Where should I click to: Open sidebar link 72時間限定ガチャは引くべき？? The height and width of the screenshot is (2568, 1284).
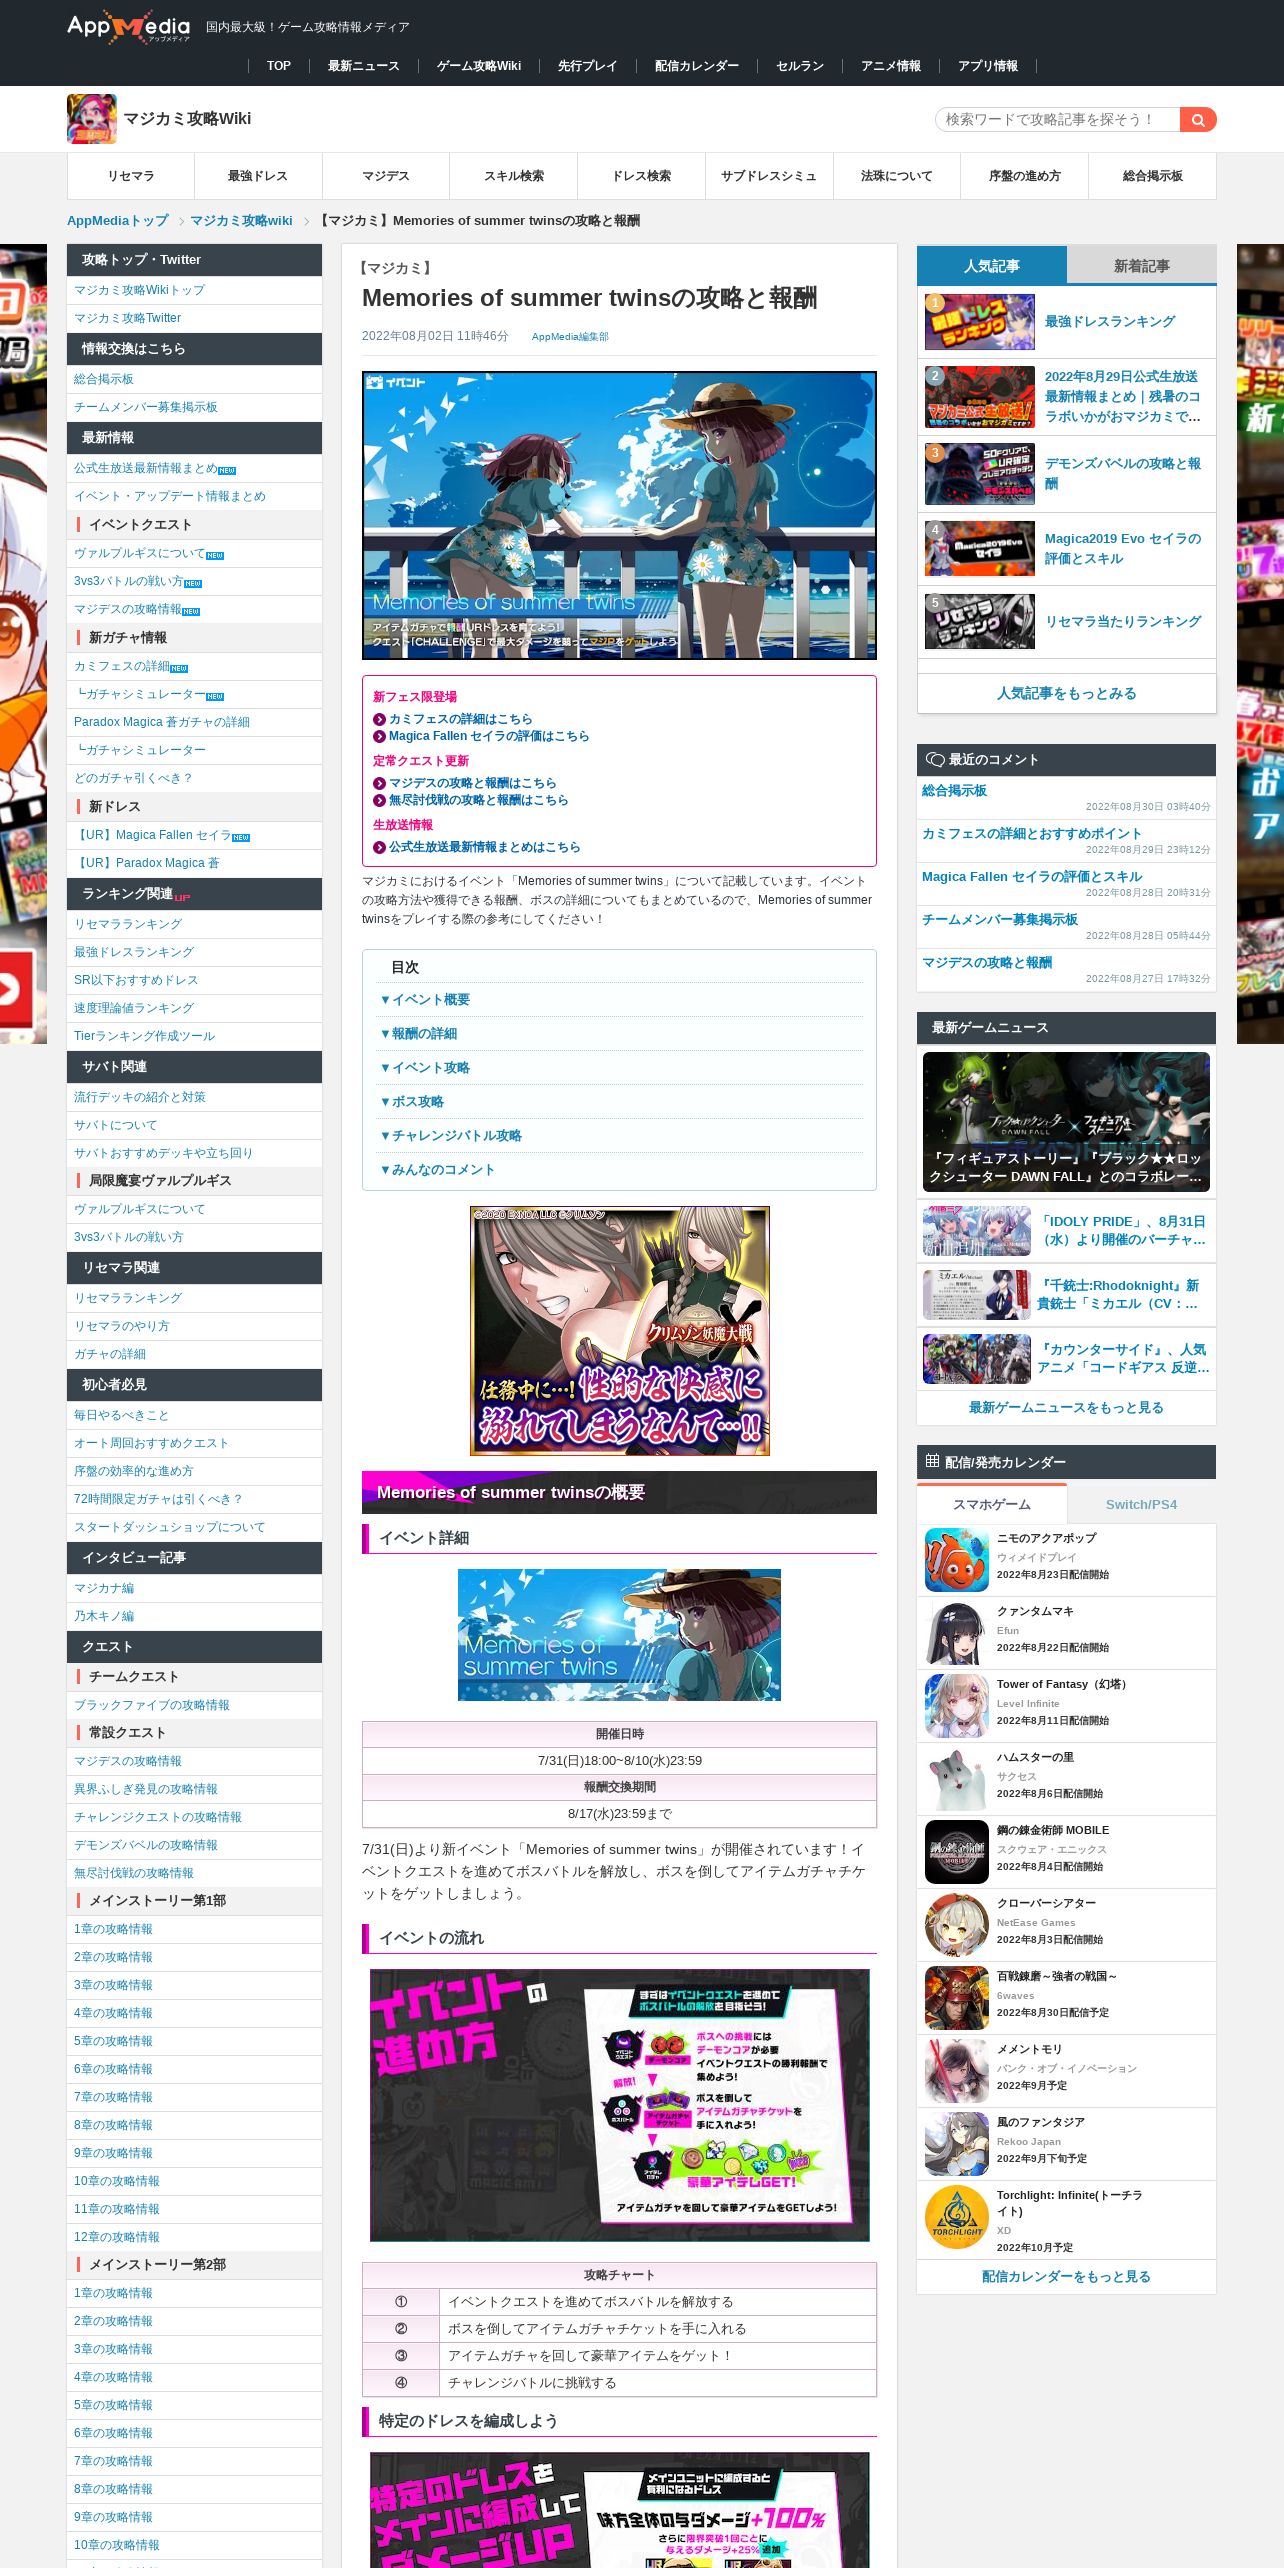(158, 1499)
